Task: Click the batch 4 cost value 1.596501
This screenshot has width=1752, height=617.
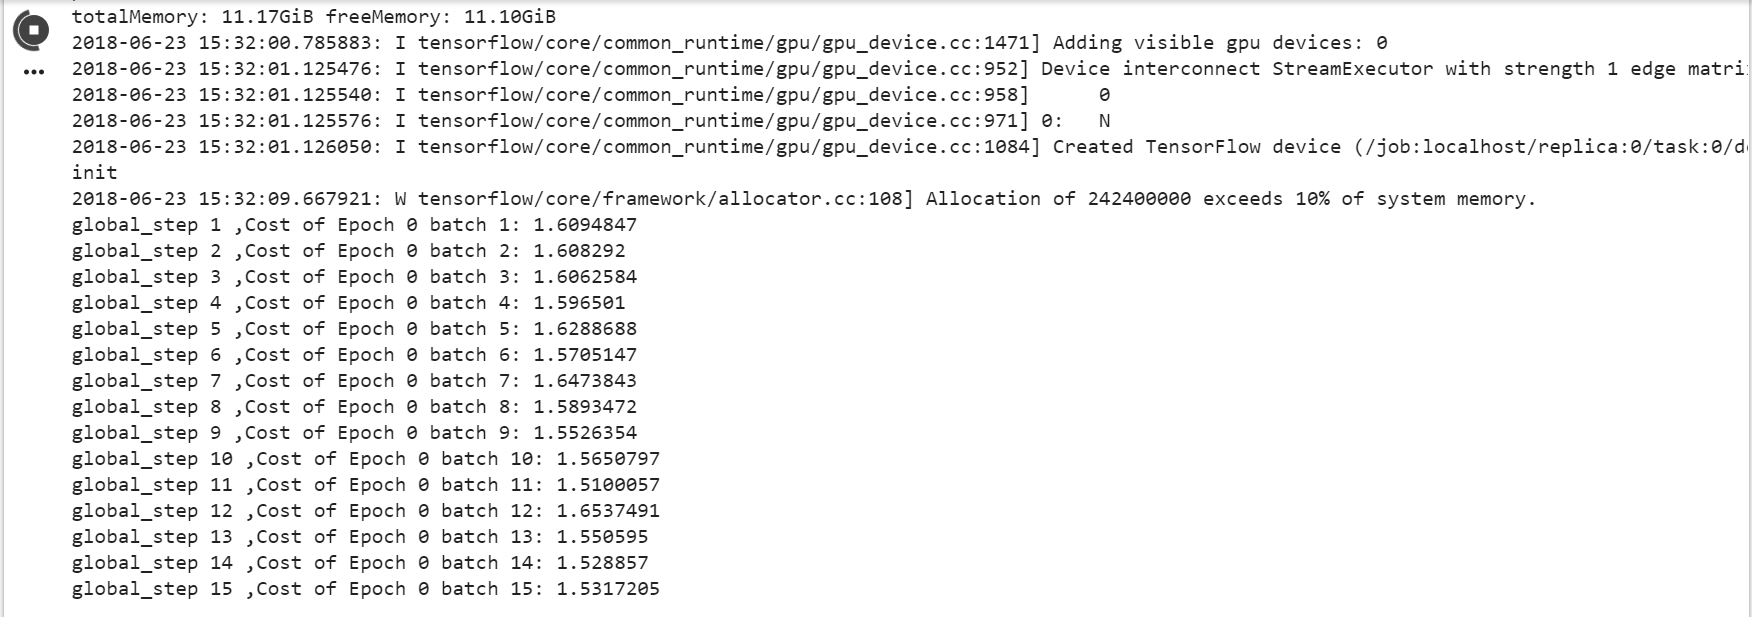Action: [x=579, y=303]
